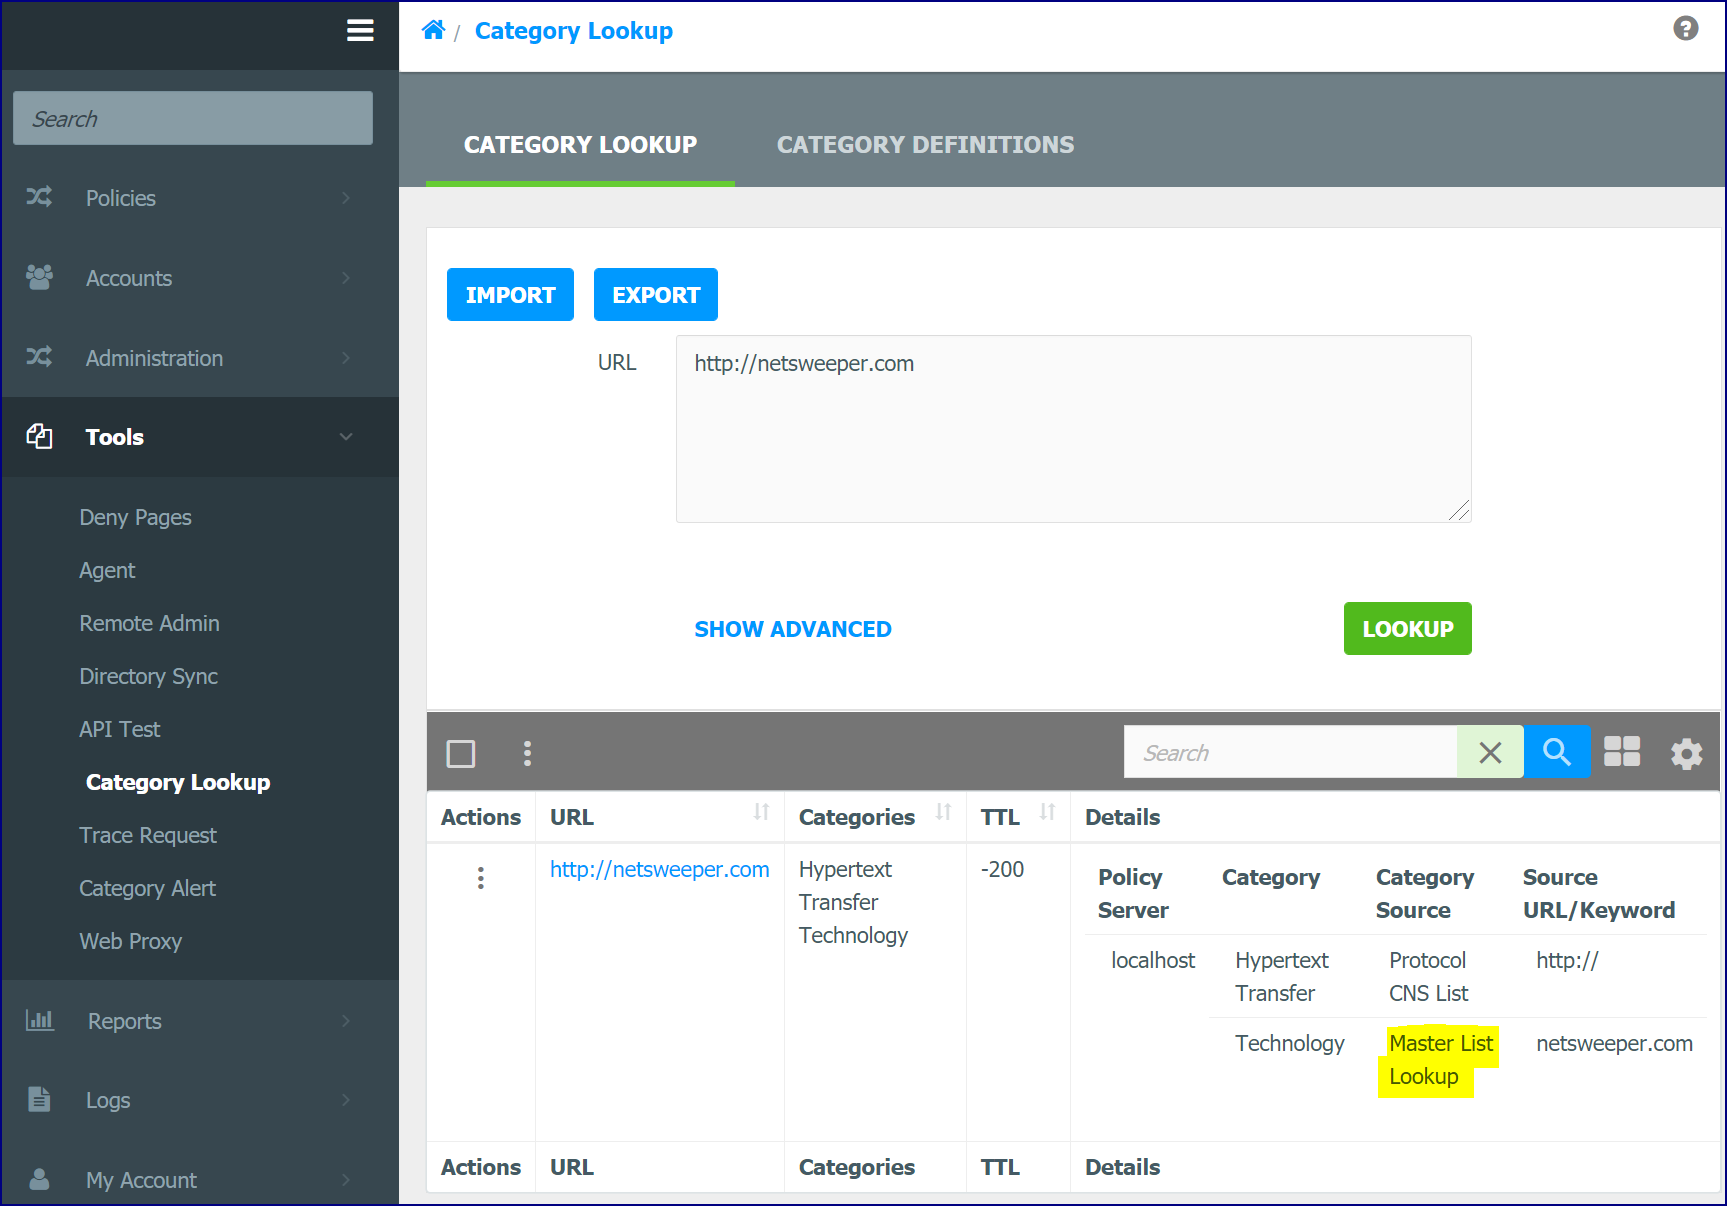Switch to grid view icon
This screenshot has width=1727, height=1206.
tap(1622, 752)
